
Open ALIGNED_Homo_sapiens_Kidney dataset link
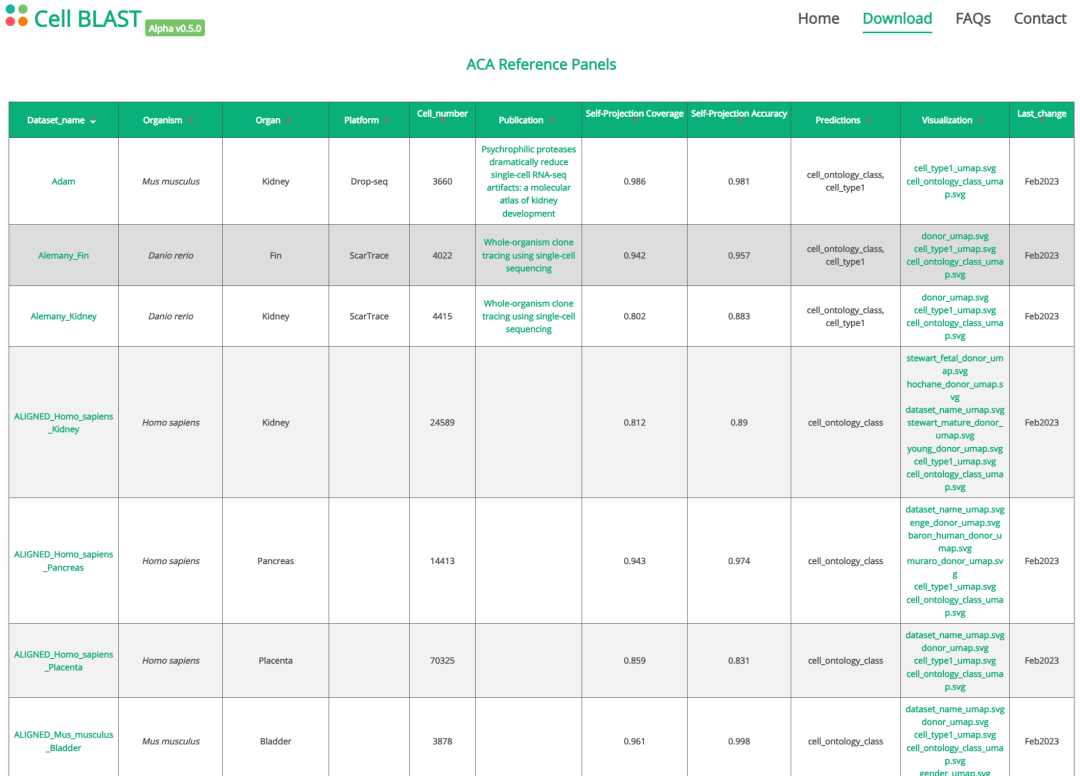[x=63, y=423]
